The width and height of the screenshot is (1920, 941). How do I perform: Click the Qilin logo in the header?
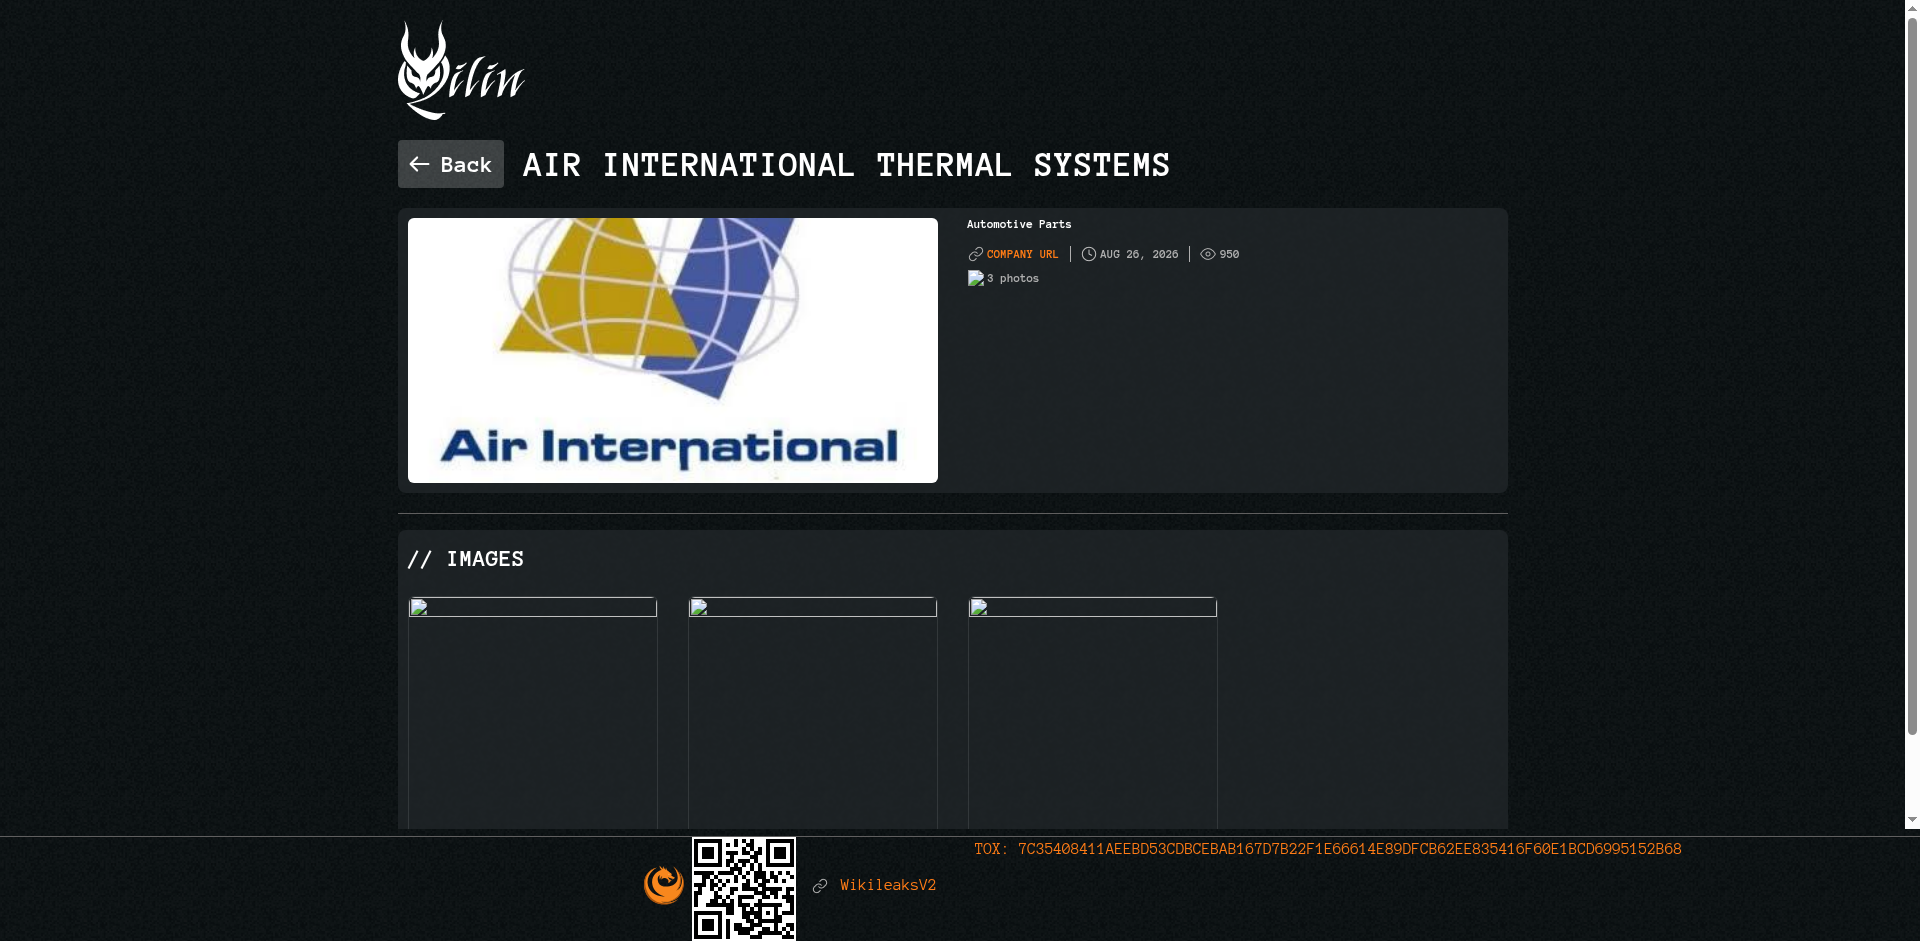[x=461, y=71]
